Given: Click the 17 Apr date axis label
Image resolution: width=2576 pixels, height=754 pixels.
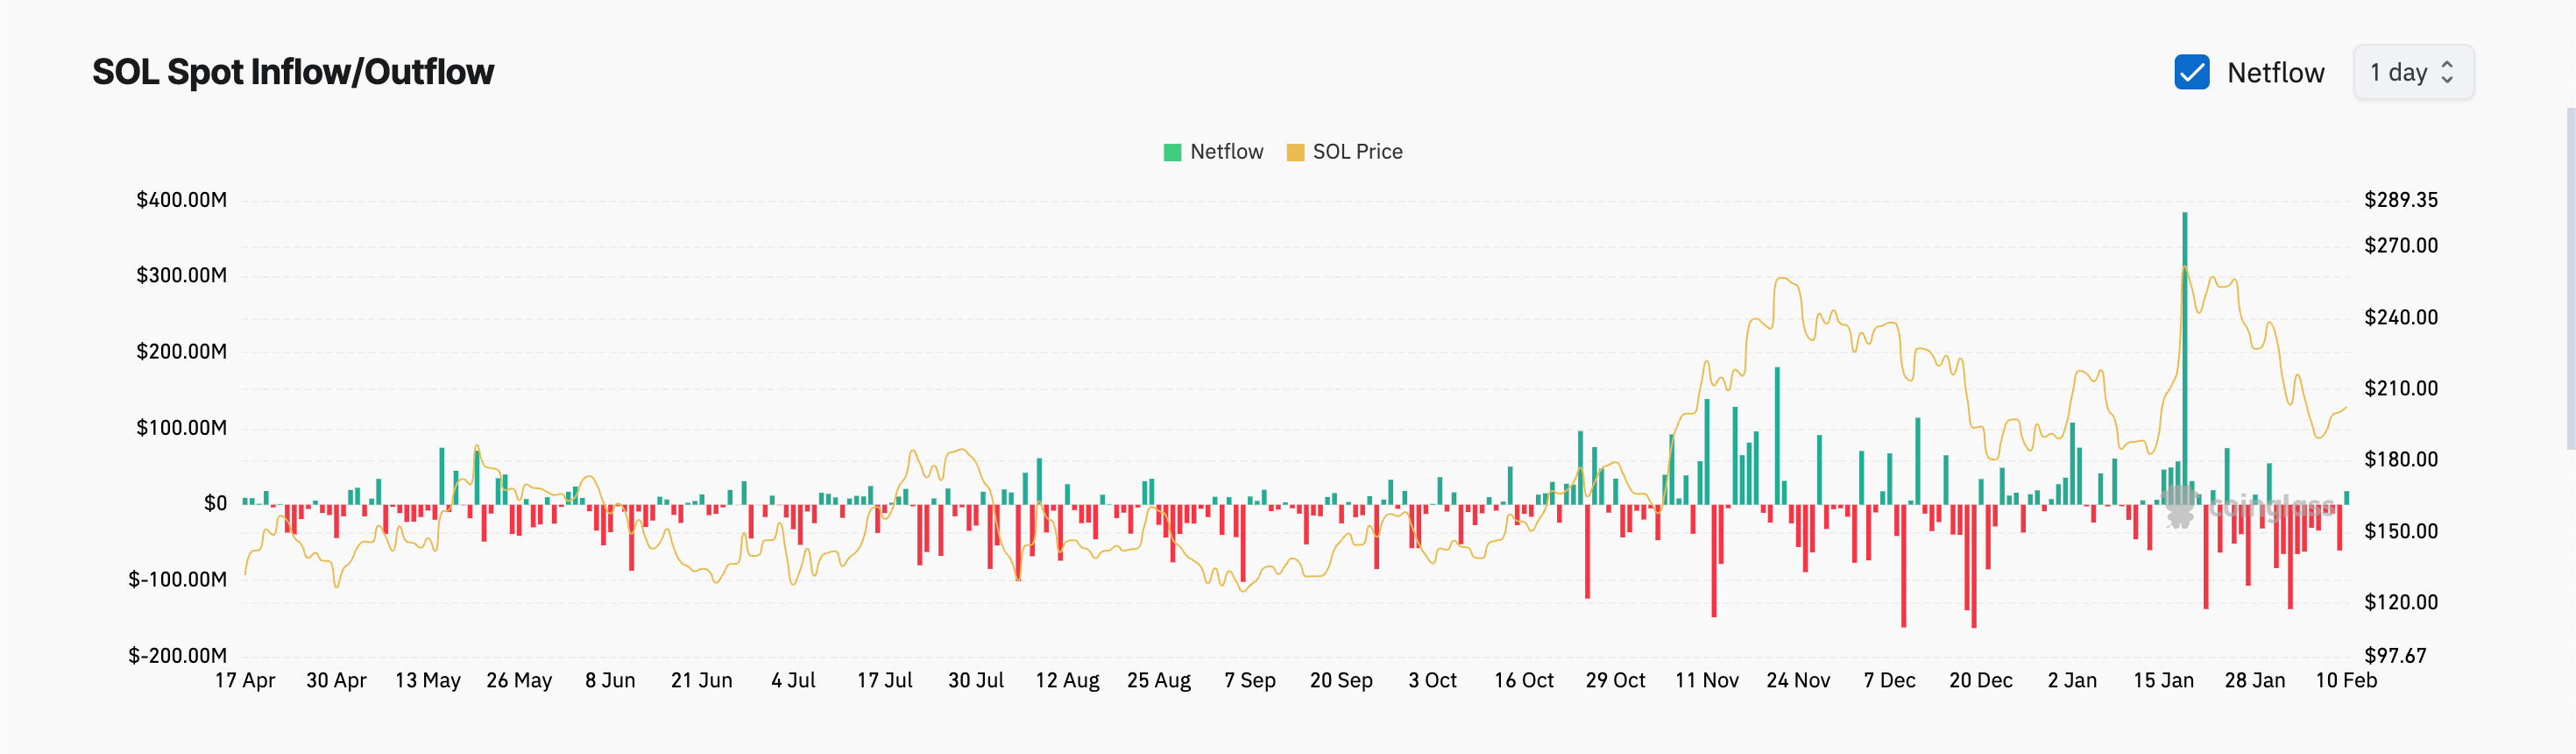Looking at the screenshot, I should (245, 680).
